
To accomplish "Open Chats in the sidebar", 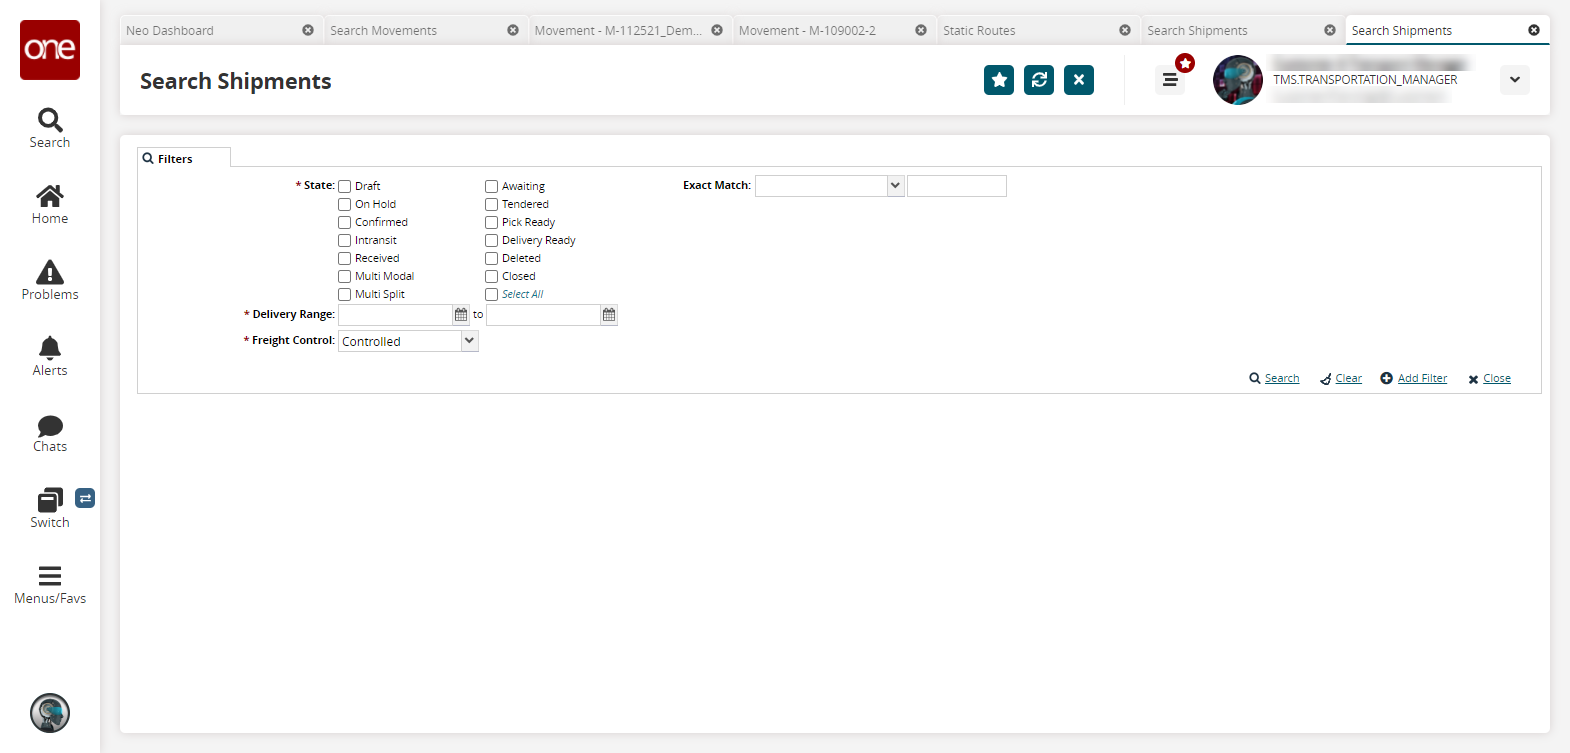I will [50, 433].
